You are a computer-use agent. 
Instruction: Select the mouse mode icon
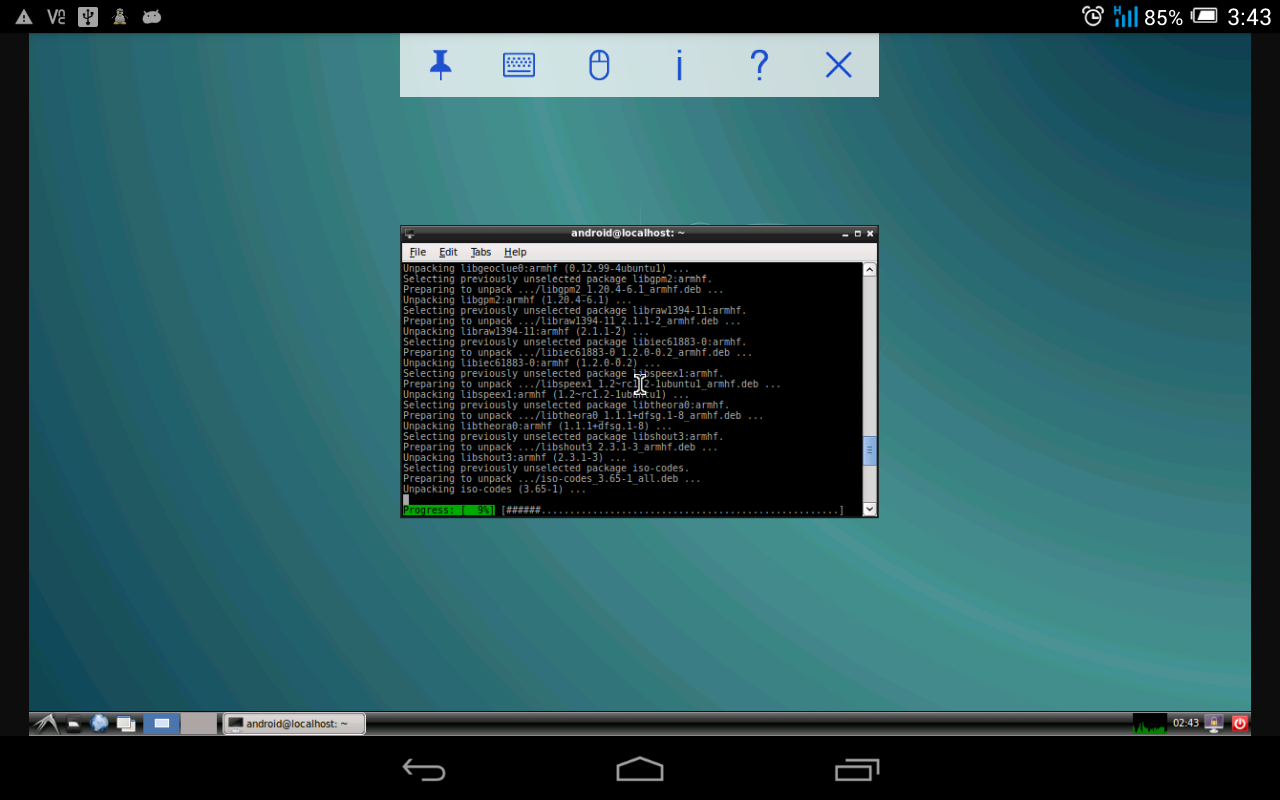599,66
